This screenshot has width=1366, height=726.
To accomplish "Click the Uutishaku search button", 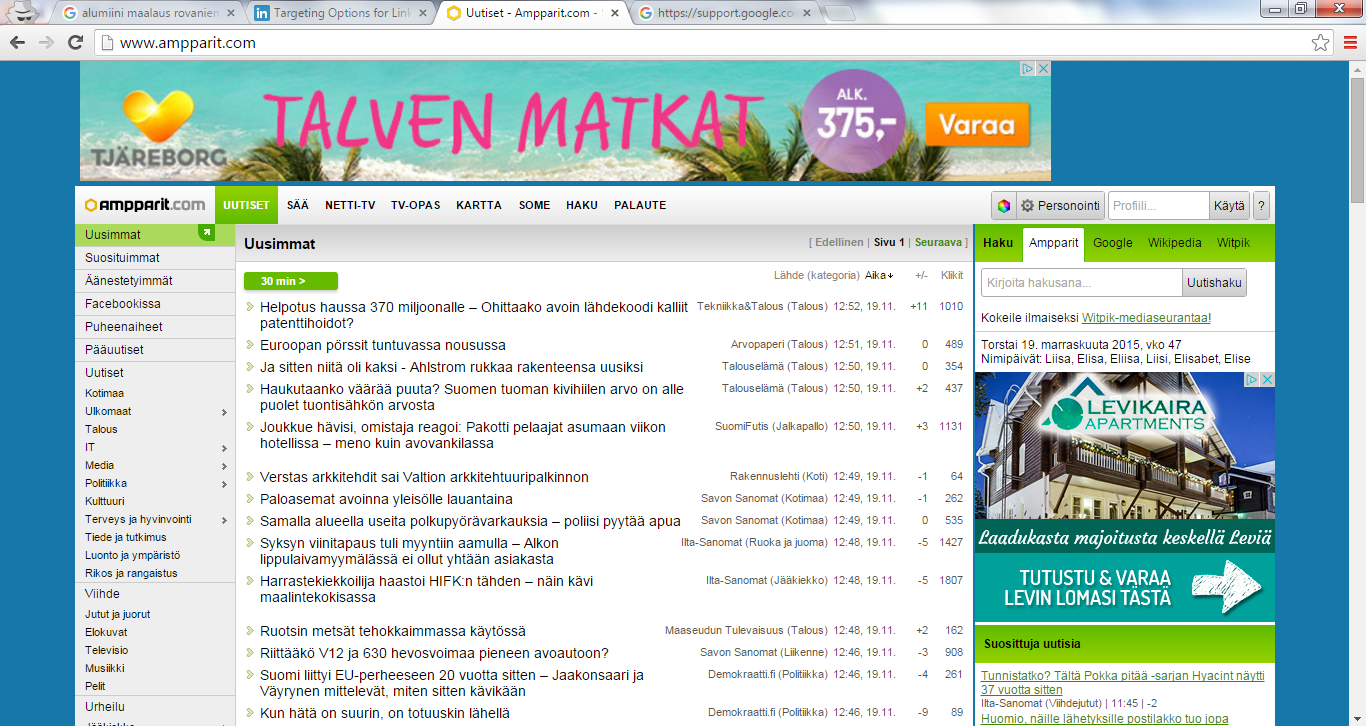I will 1214,283.
